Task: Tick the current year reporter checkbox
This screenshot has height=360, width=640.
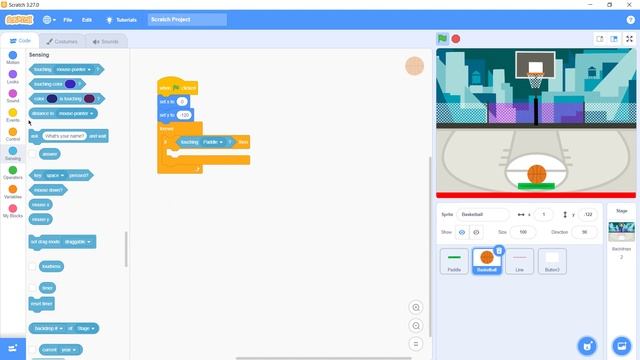Action: point(33,350)
